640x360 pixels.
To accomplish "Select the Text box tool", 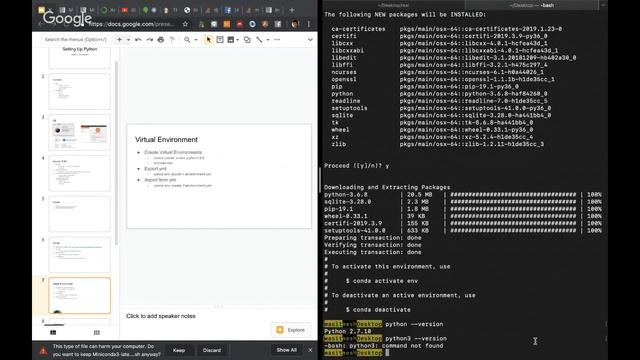I will point(220,40).
